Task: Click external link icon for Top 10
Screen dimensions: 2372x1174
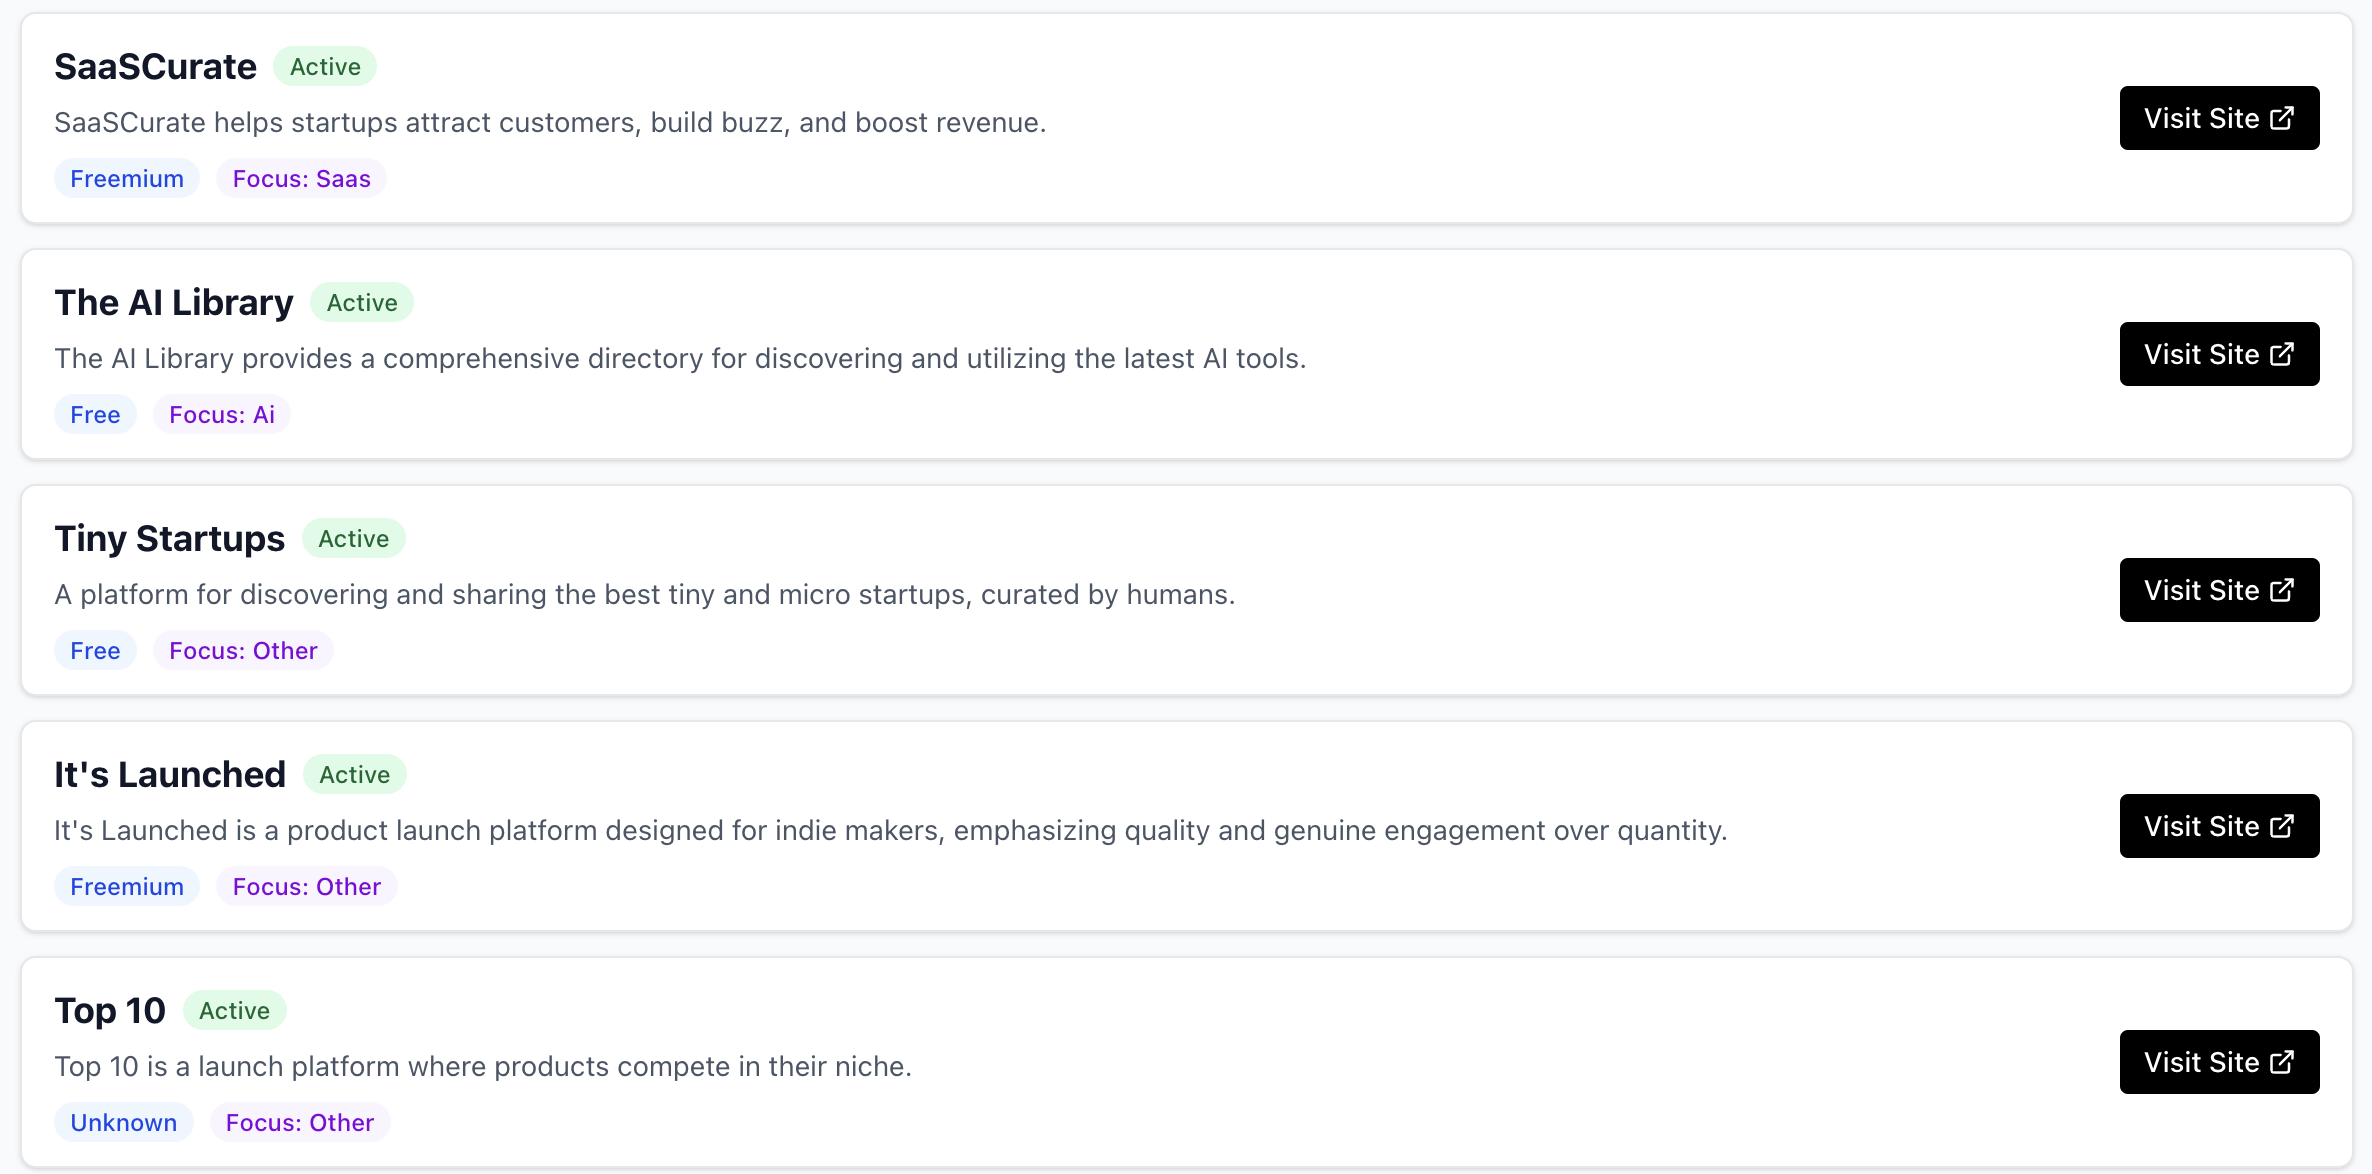Action: (x=2282, y=1062)
